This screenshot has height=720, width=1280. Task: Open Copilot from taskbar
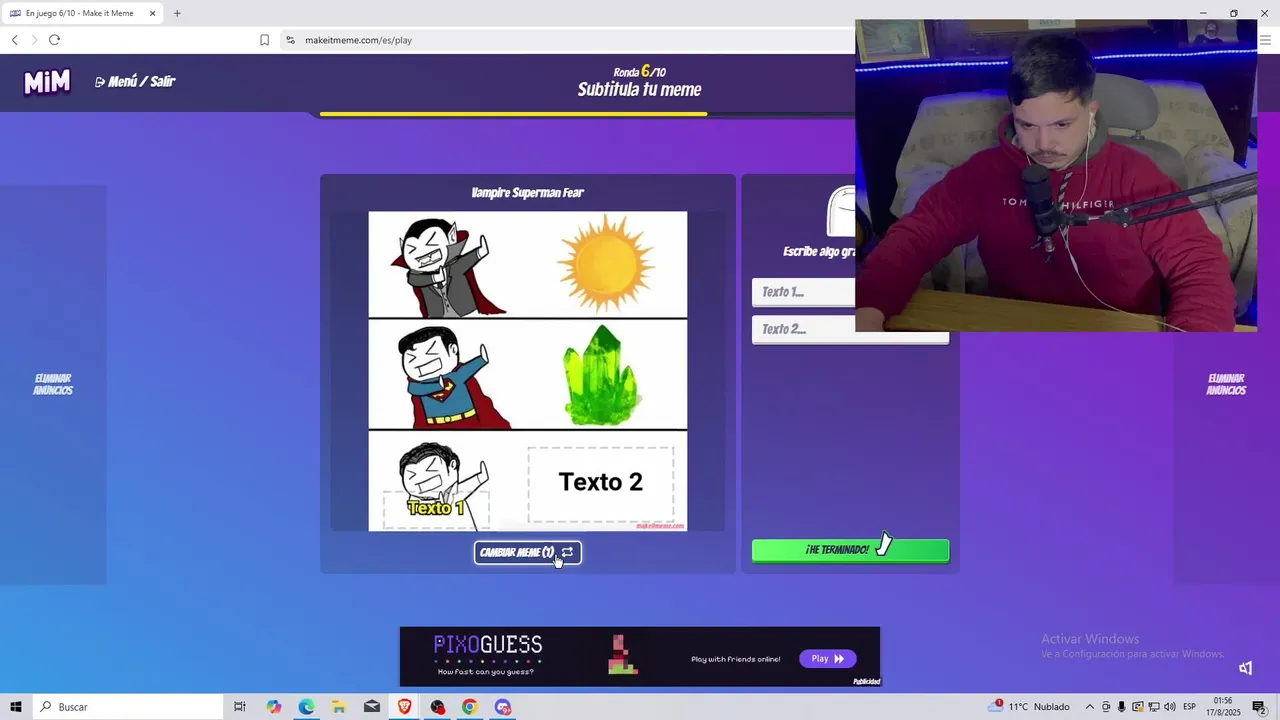point(274,707)
